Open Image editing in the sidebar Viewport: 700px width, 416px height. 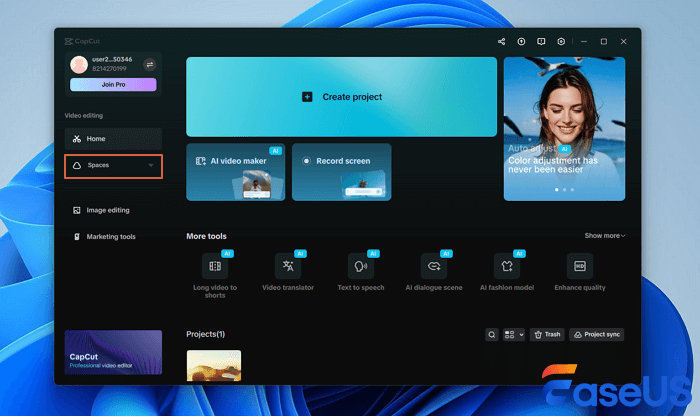pos(107,211)
